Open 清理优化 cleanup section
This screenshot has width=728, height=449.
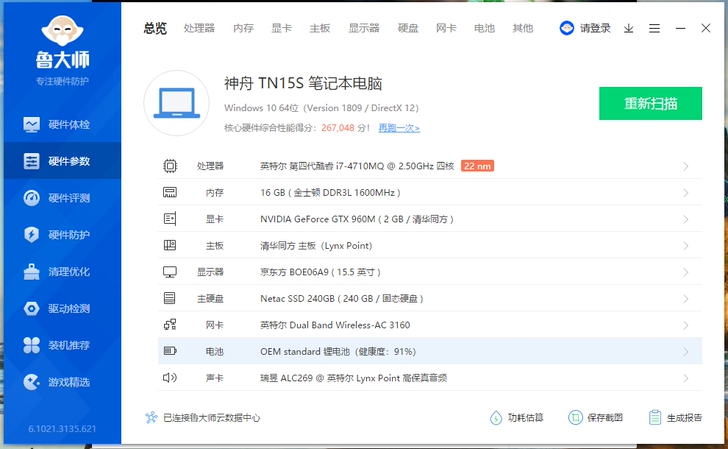pos(62,272)
